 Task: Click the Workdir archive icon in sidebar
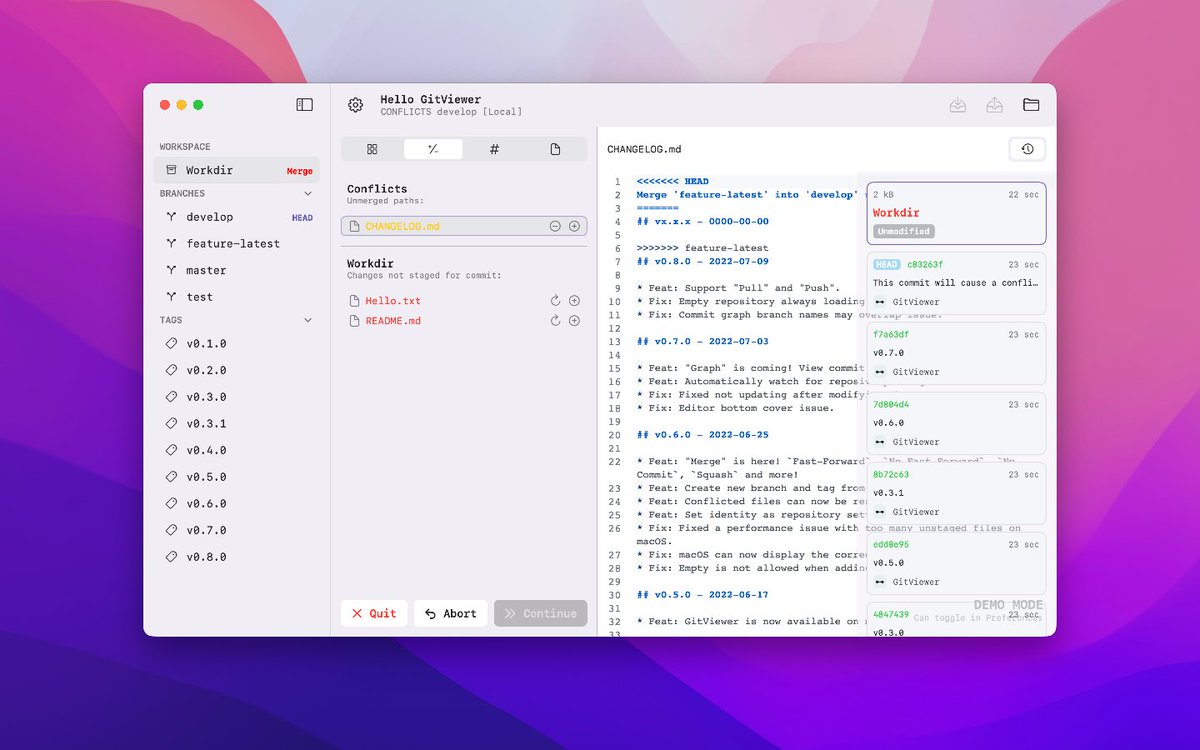(171, 170)
